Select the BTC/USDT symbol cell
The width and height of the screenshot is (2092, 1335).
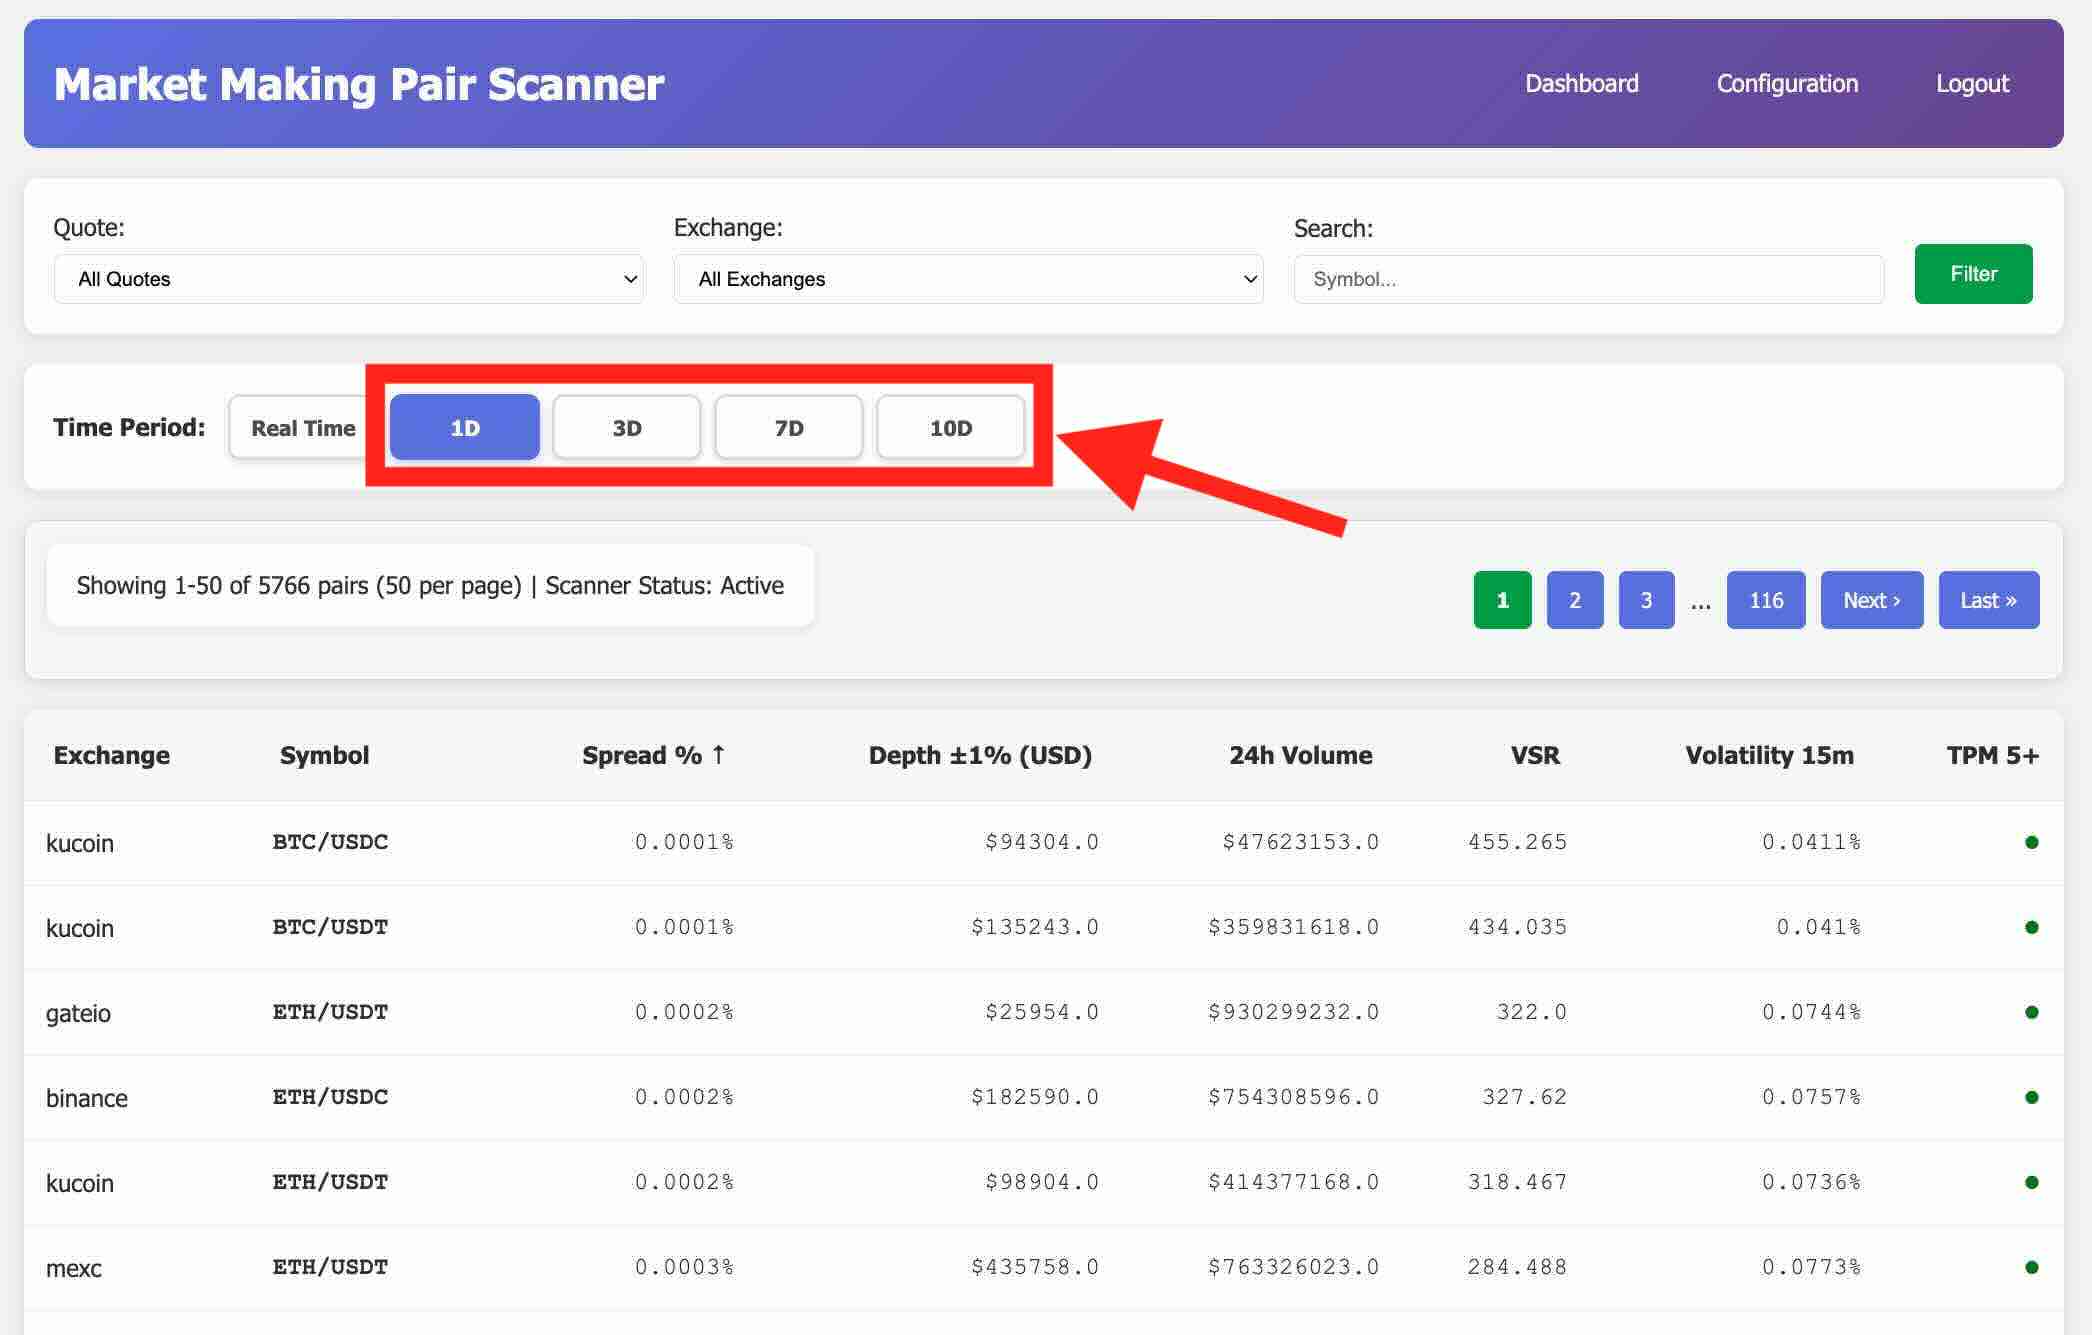click(x=330, y=927)
